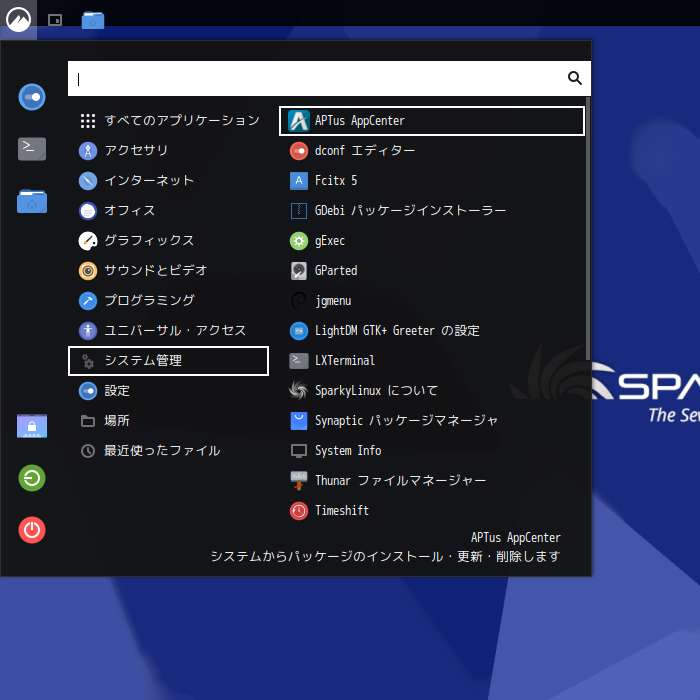
Task: Select すべてのアプリケーション category
Action: tap(168, 121)
